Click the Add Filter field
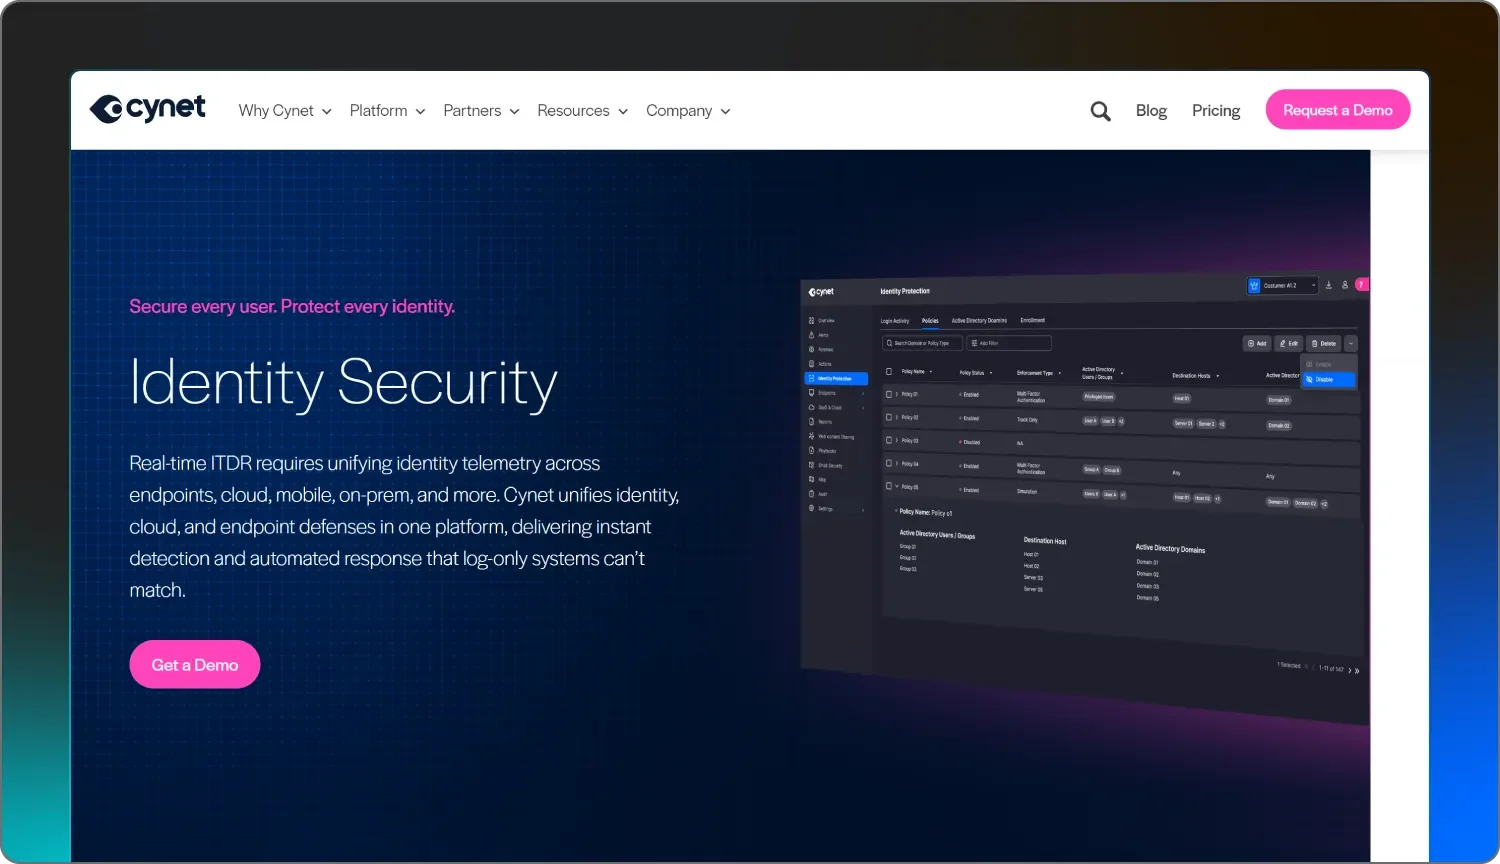Screen dimensions: 1500x864 [x=1009, y=343]
